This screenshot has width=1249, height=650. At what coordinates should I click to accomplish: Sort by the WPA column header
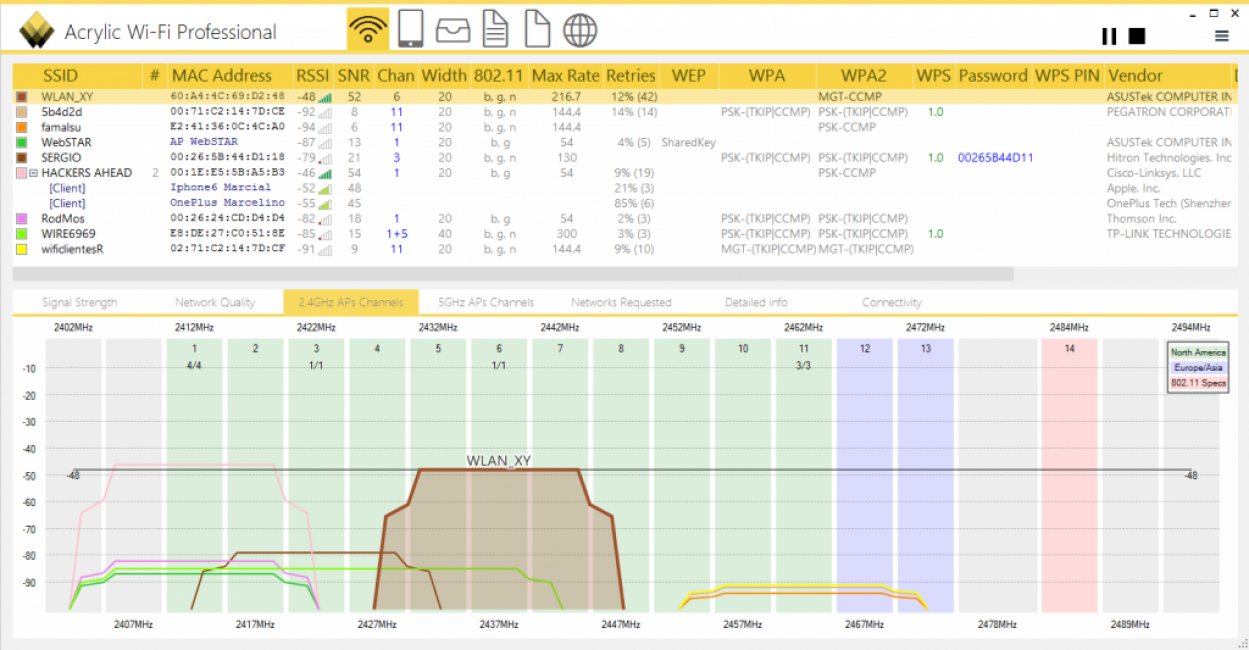tap(767, 75)
